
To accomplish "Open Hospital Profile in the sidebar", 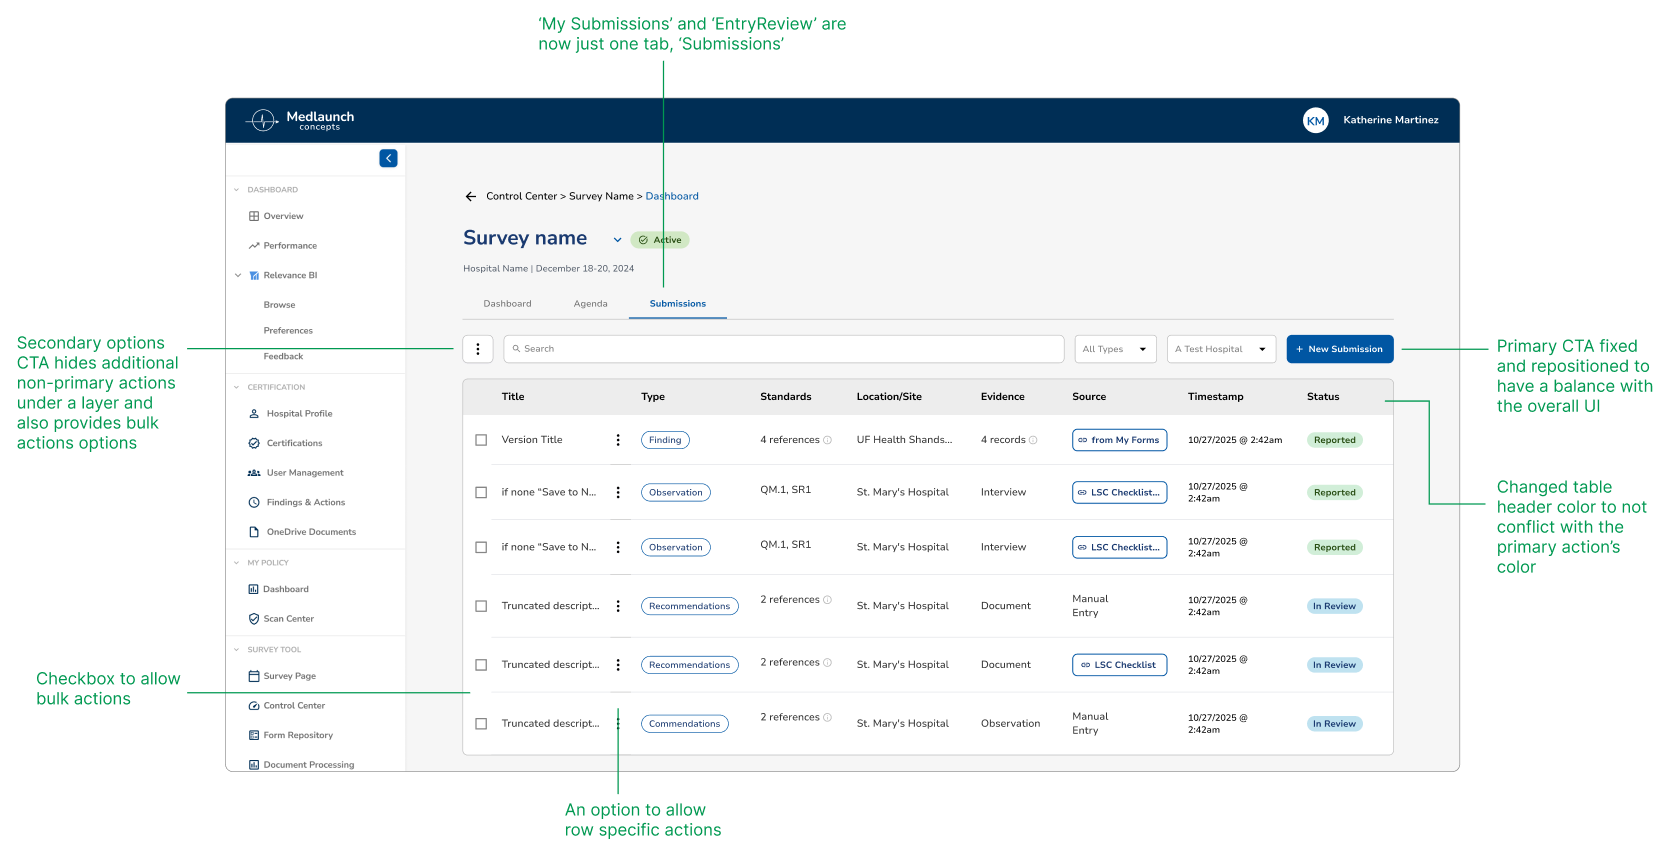I will 290,413.
